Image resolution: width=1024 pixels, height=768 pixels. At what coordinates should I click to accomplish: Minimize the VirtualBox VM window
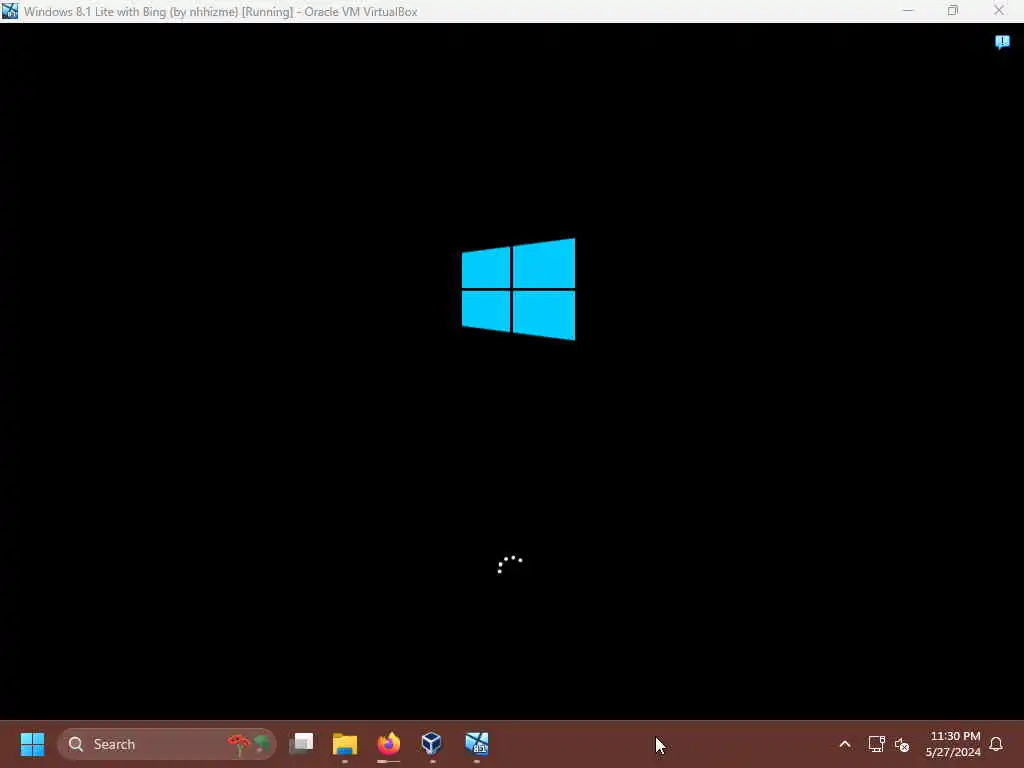[908, 11]
